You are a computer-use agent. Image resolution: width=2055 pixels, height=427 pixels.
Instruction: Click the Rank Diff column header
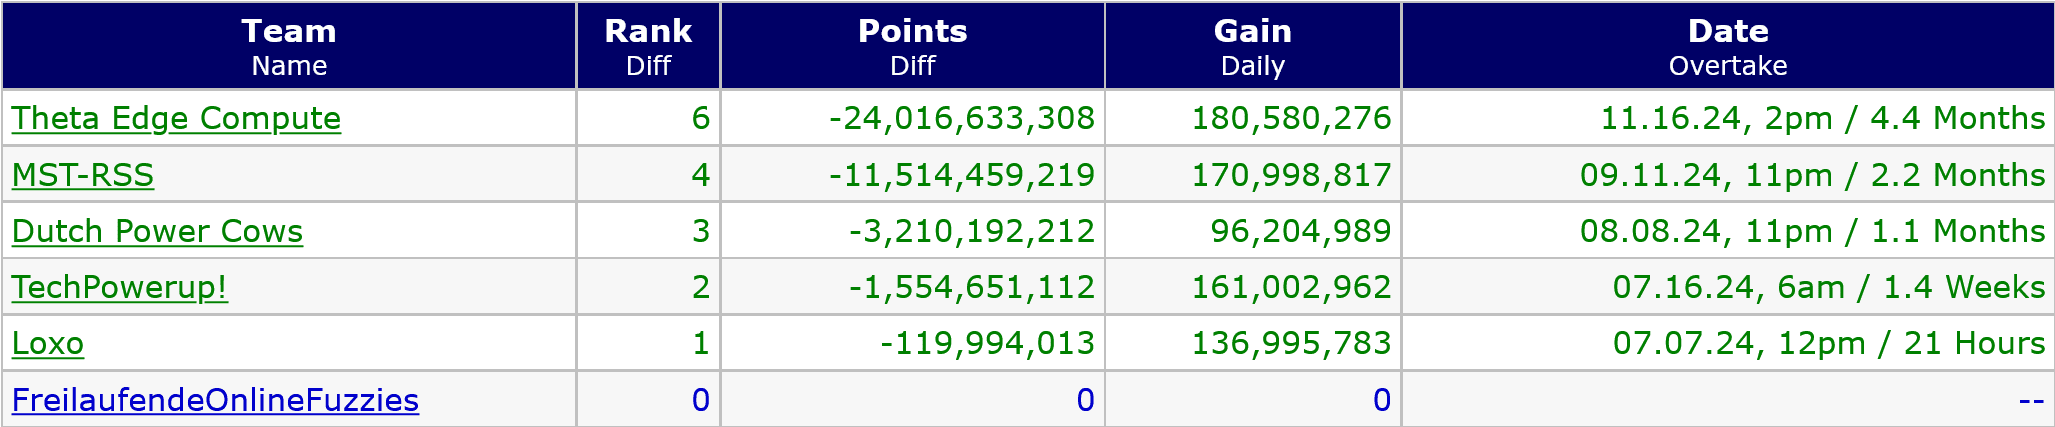coord(648,46)
